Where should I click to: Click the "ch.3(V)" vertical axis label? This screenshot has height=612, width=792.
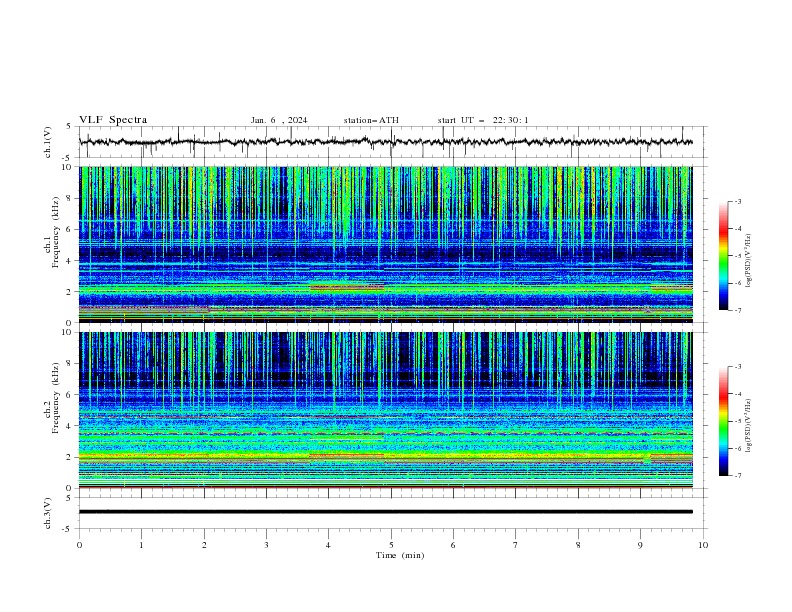point(48,513)
